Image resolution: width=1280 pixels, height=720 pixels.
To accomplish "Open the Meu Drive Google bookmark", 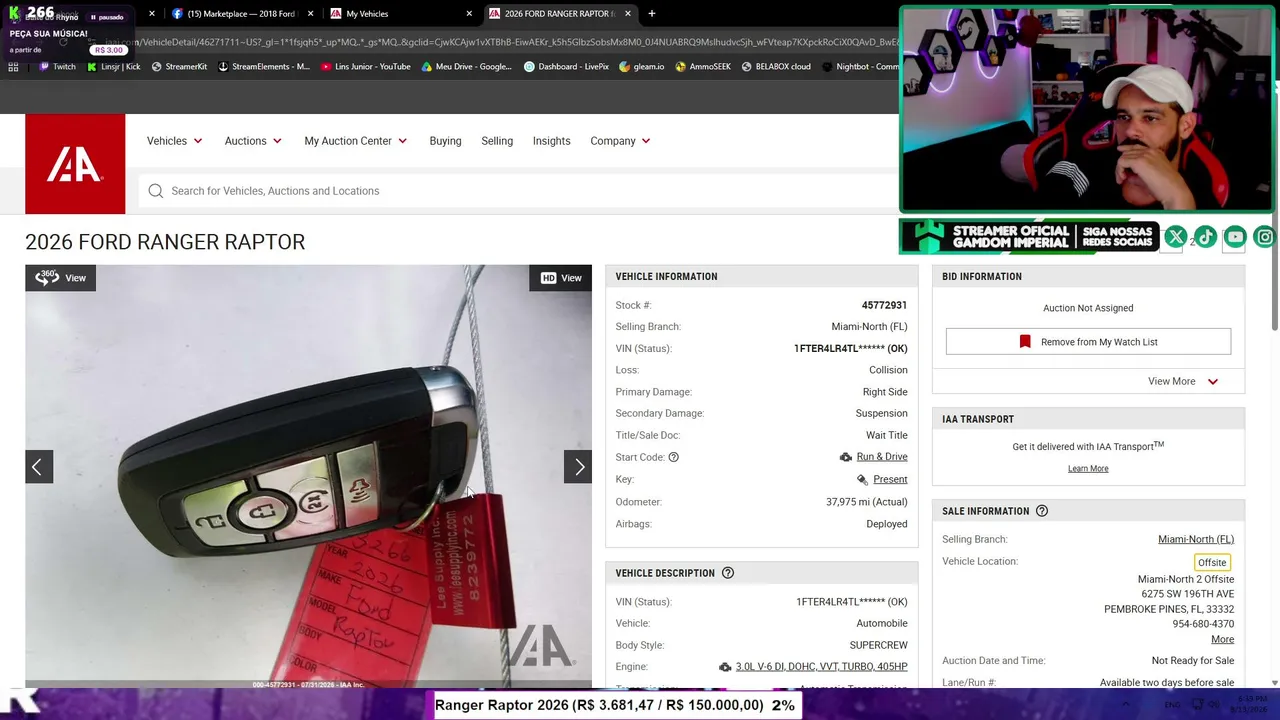I will click(x=466, y=67).
